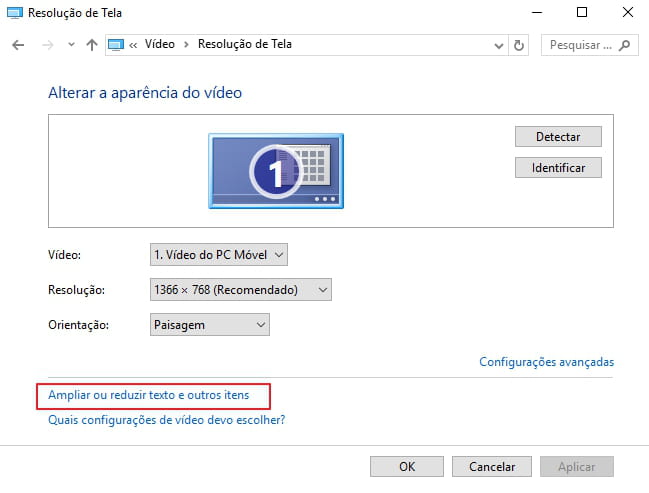Click the Aplicar button
649x493 pixels.
(x=577, y=467)
